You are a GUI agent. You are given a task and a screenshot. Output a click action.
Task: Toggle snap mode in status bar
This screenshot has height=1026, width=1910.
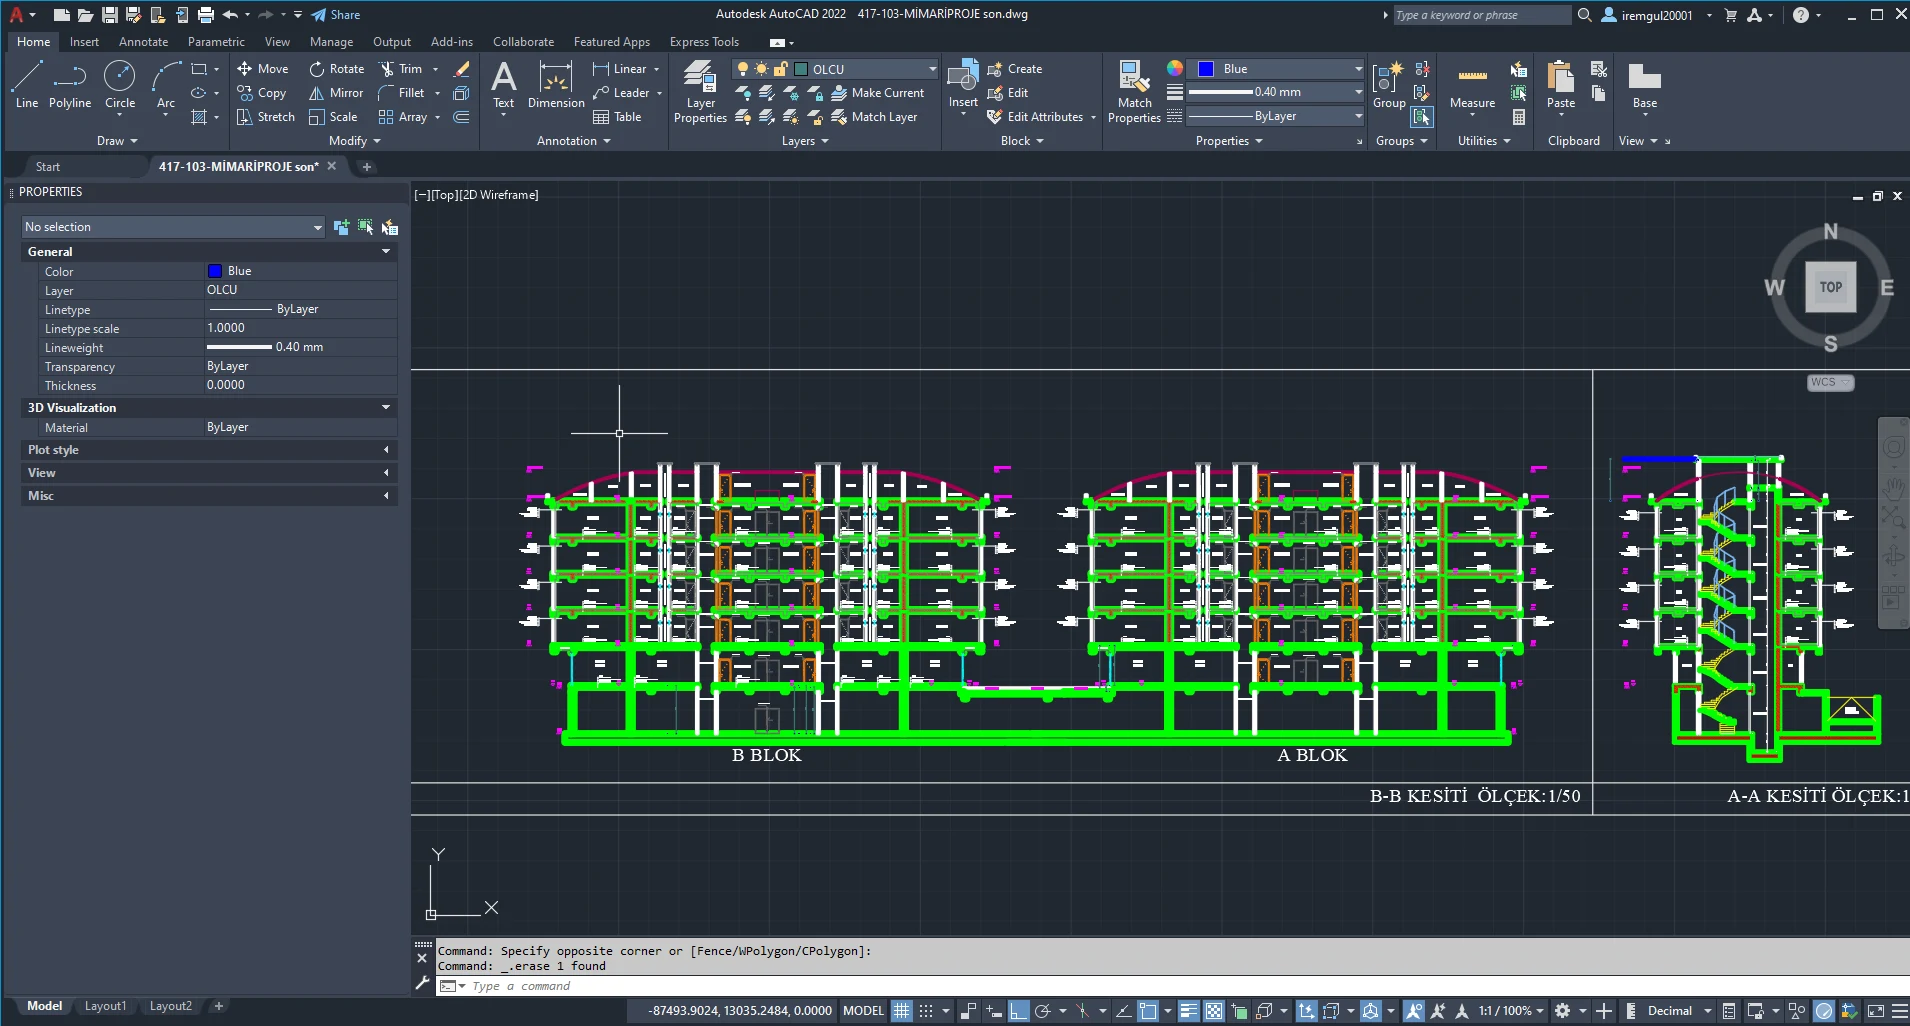926,1011
